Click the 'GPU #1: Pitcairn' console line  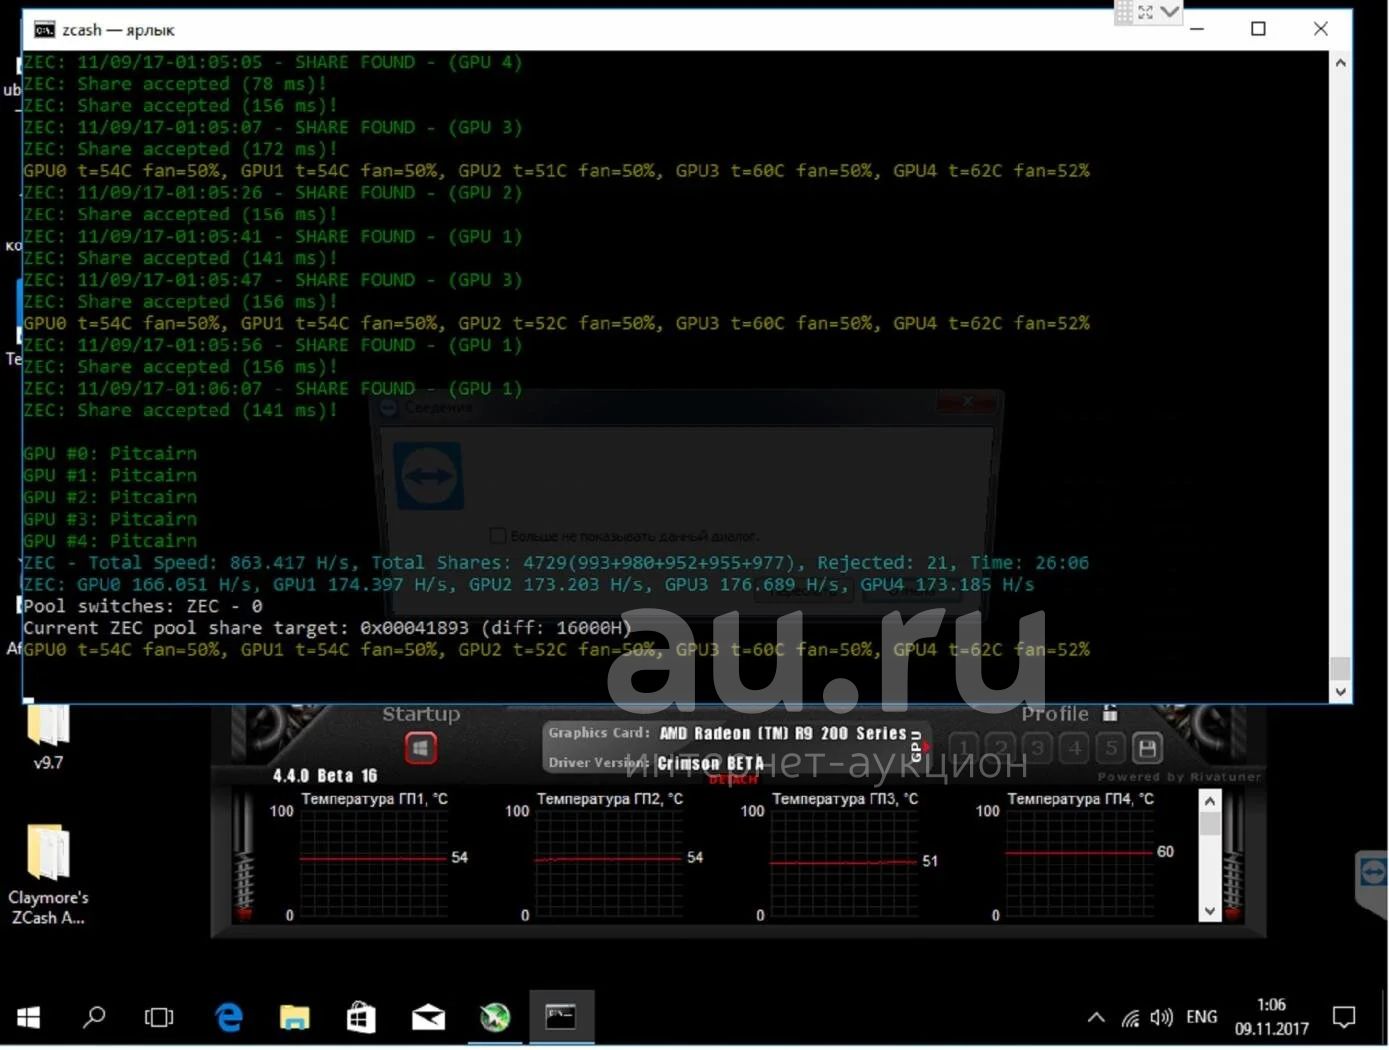(110, 476)
